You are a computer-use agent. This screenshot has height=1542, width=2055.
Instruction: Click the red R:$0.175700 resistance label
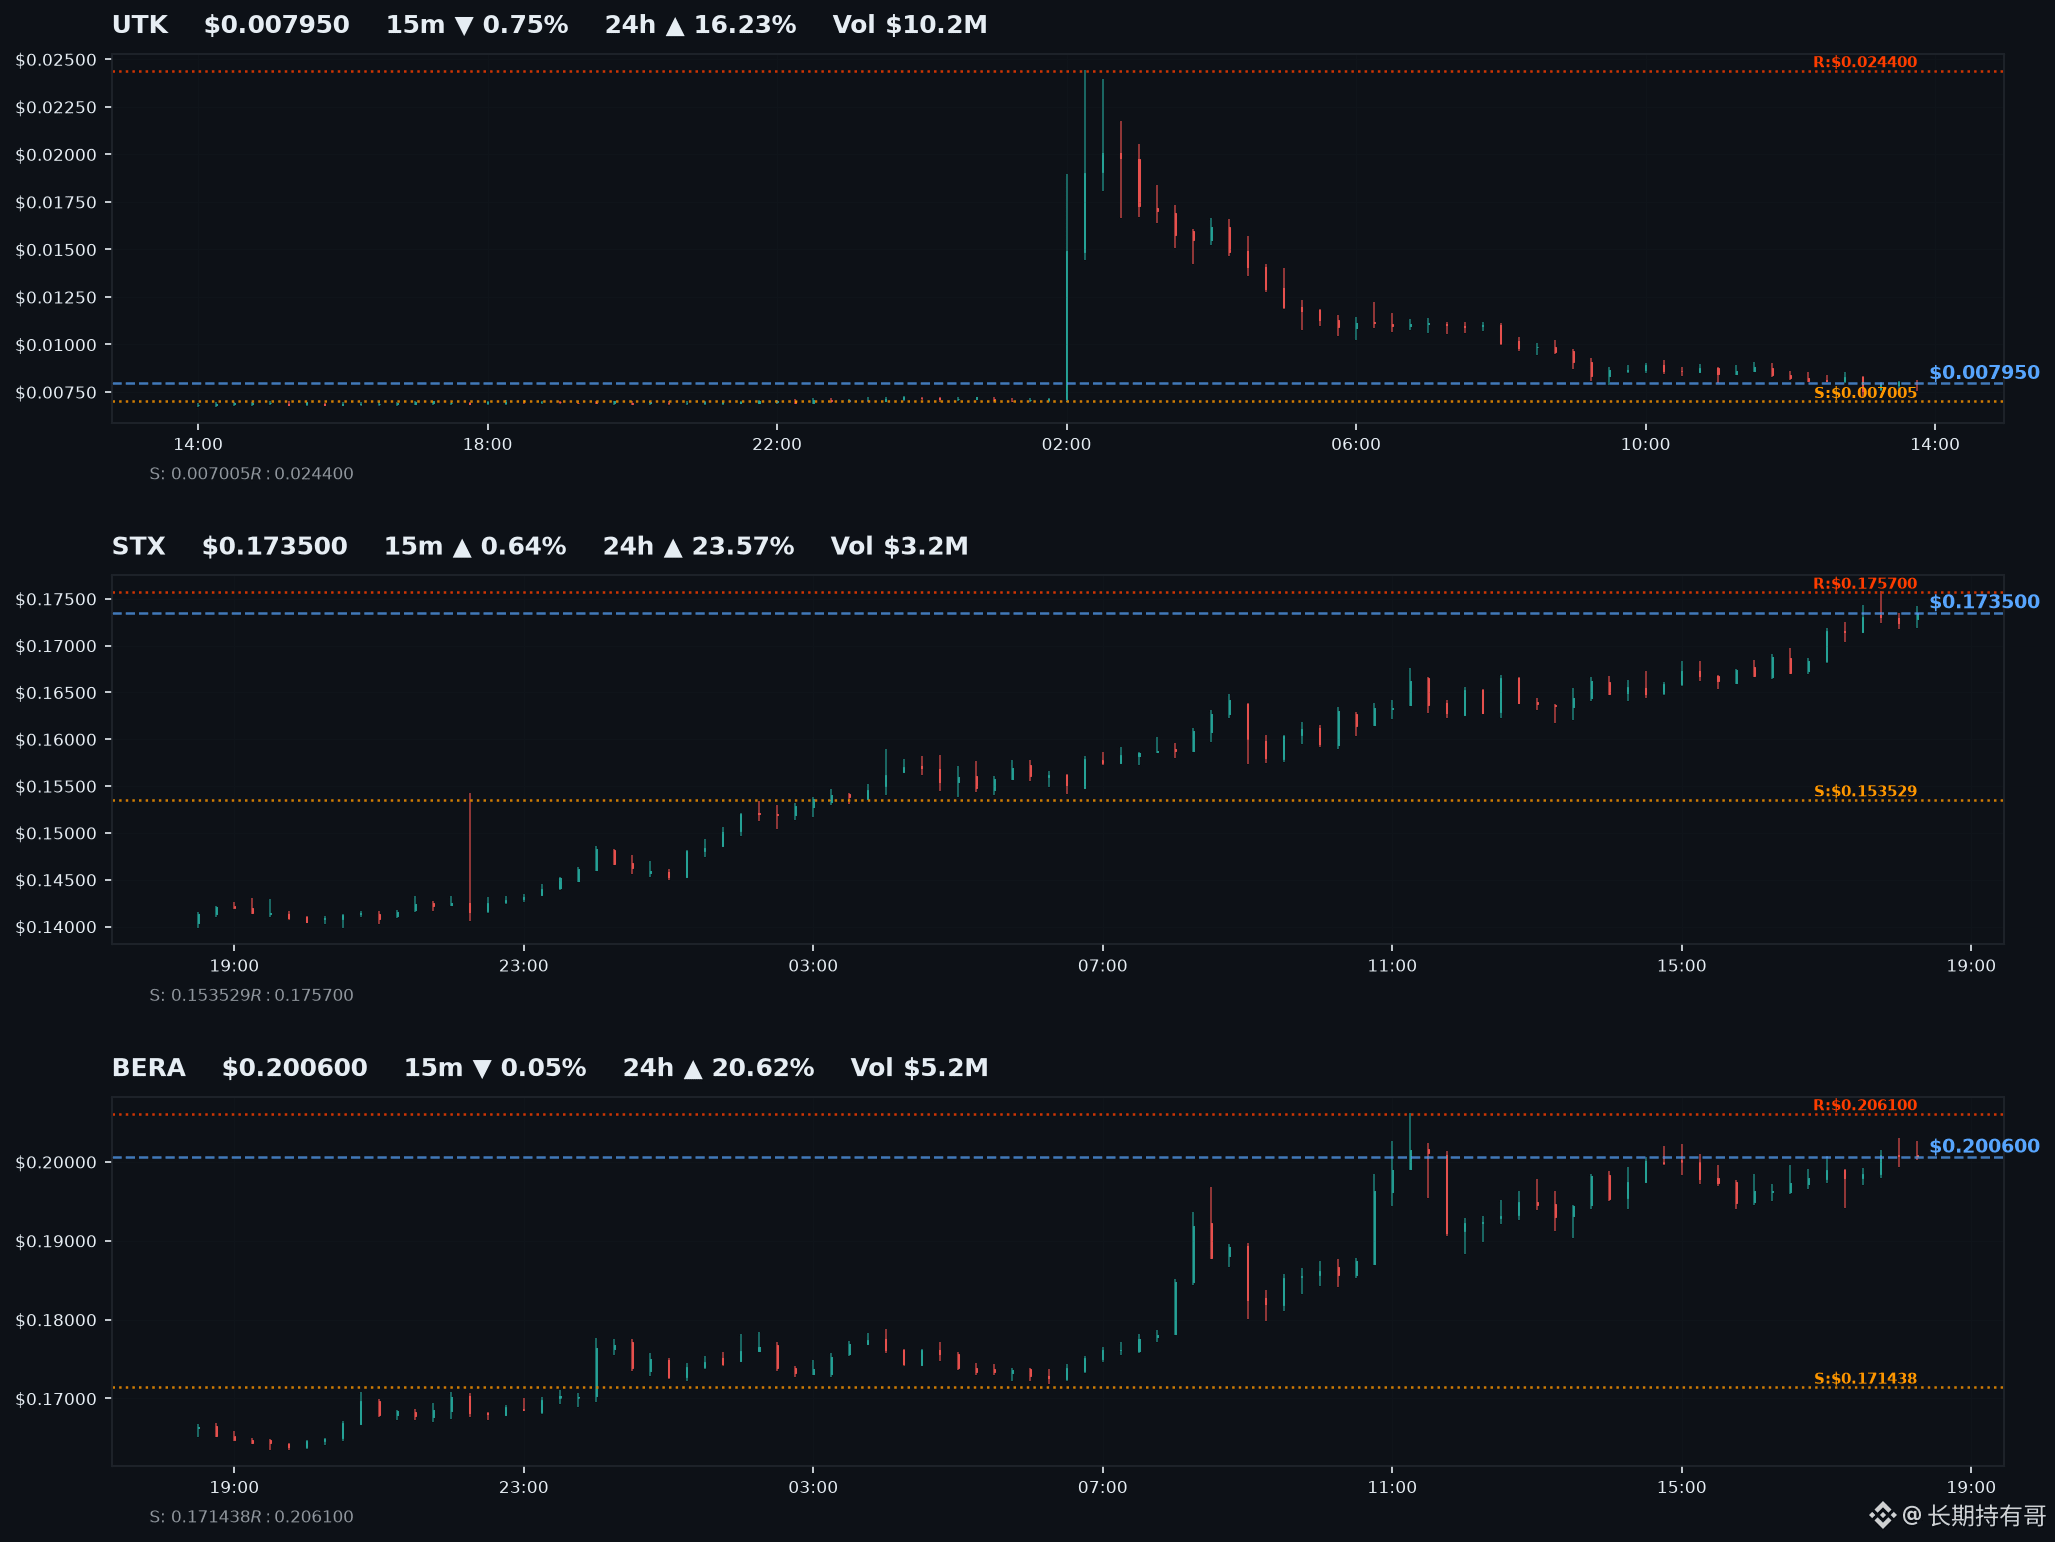tap(1865, 584)
